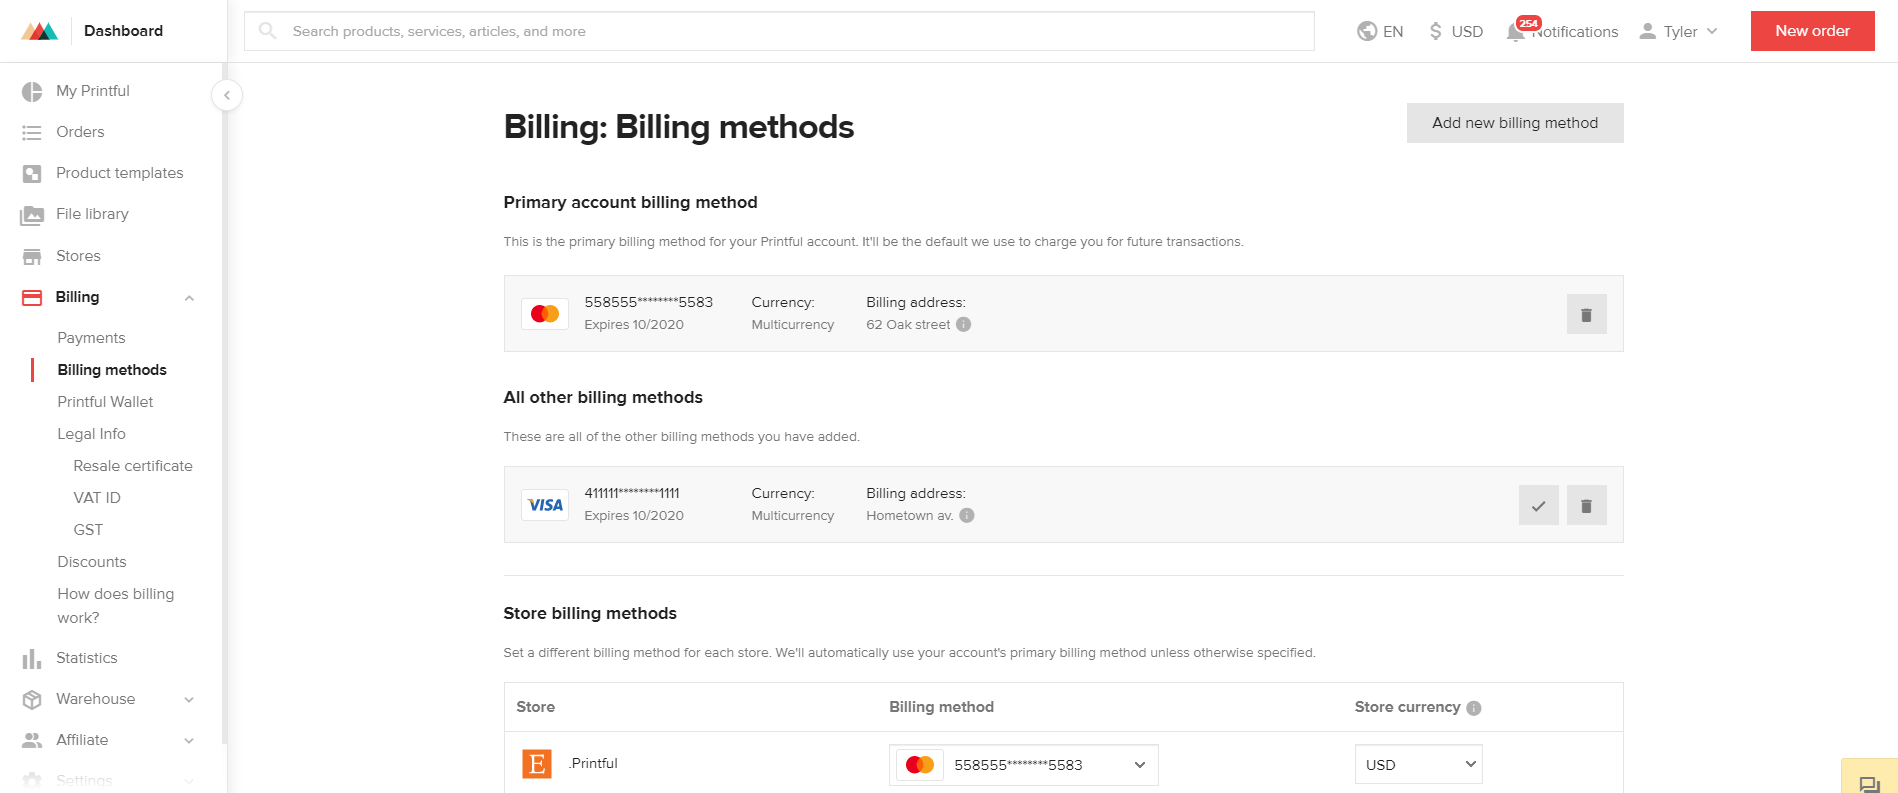Expand the Warehouse submenu chevron
This screenshot has width=1898, height=793.
189,699
